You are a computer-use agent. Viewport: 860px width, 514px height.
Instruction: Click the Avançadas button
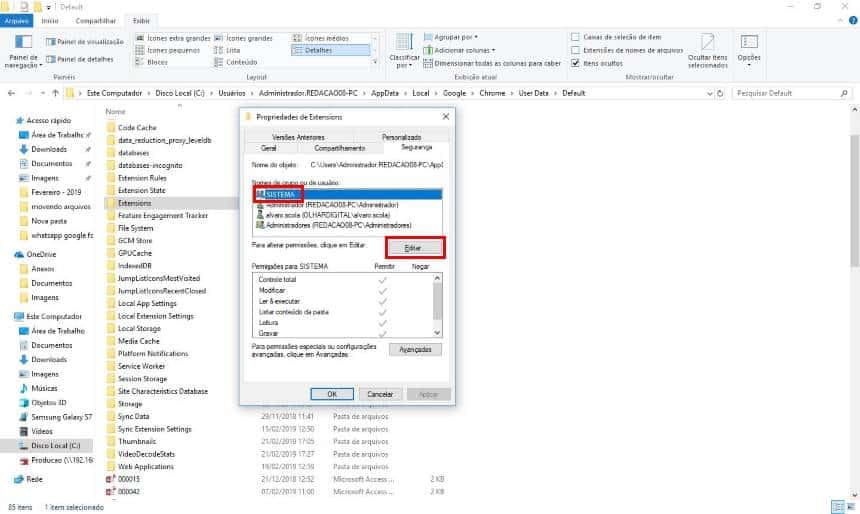[415, 349]
